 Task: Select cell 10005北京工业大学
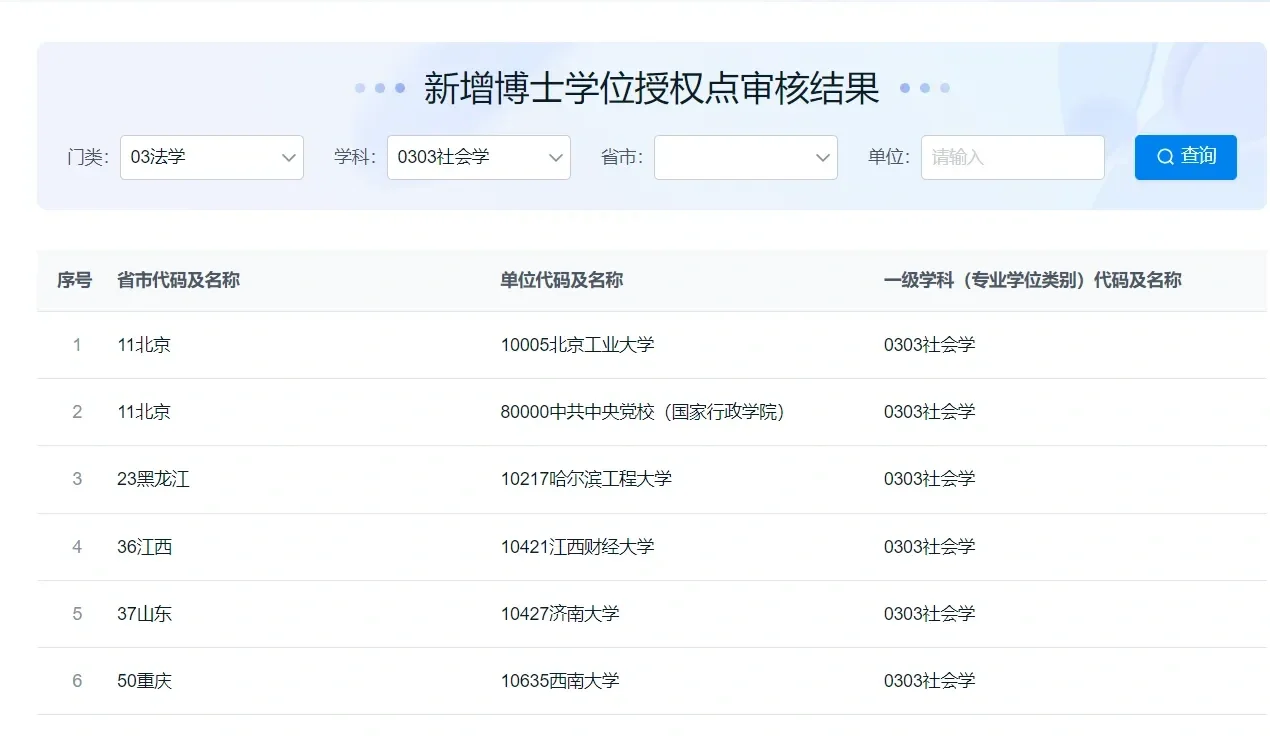click(x=577, y=345)
